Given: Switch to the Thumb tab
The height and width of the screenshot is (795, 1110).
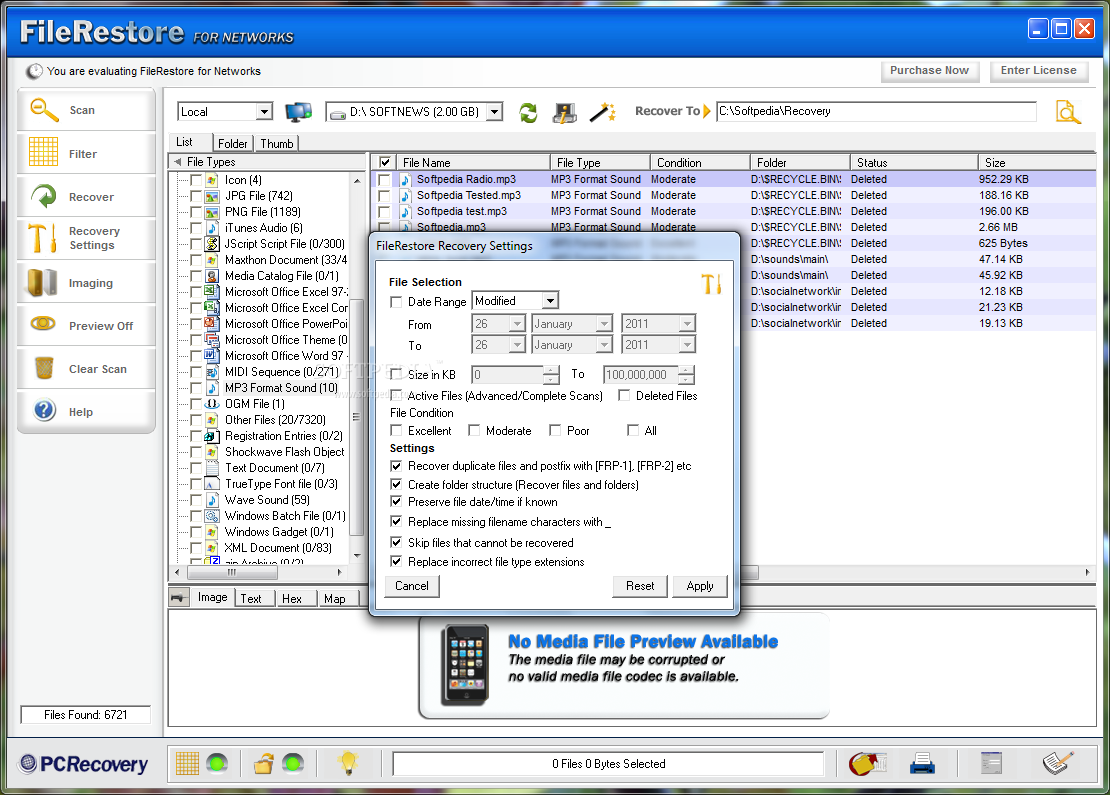Looking at the screenshot, I should [277, 143].
